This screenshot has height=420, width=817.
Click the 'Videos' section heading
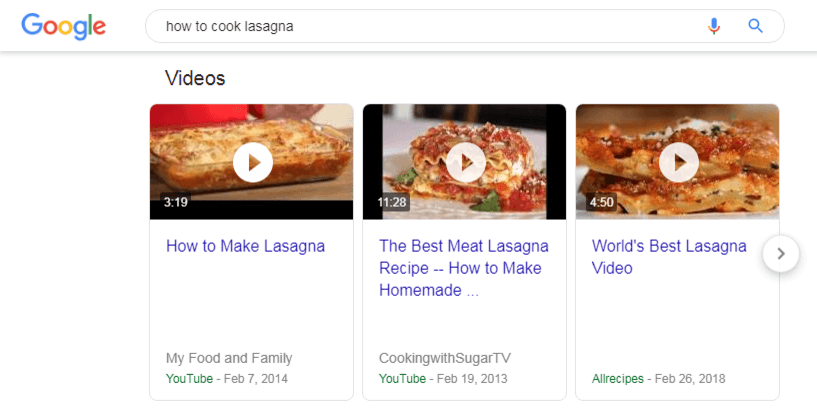(195, 78)
